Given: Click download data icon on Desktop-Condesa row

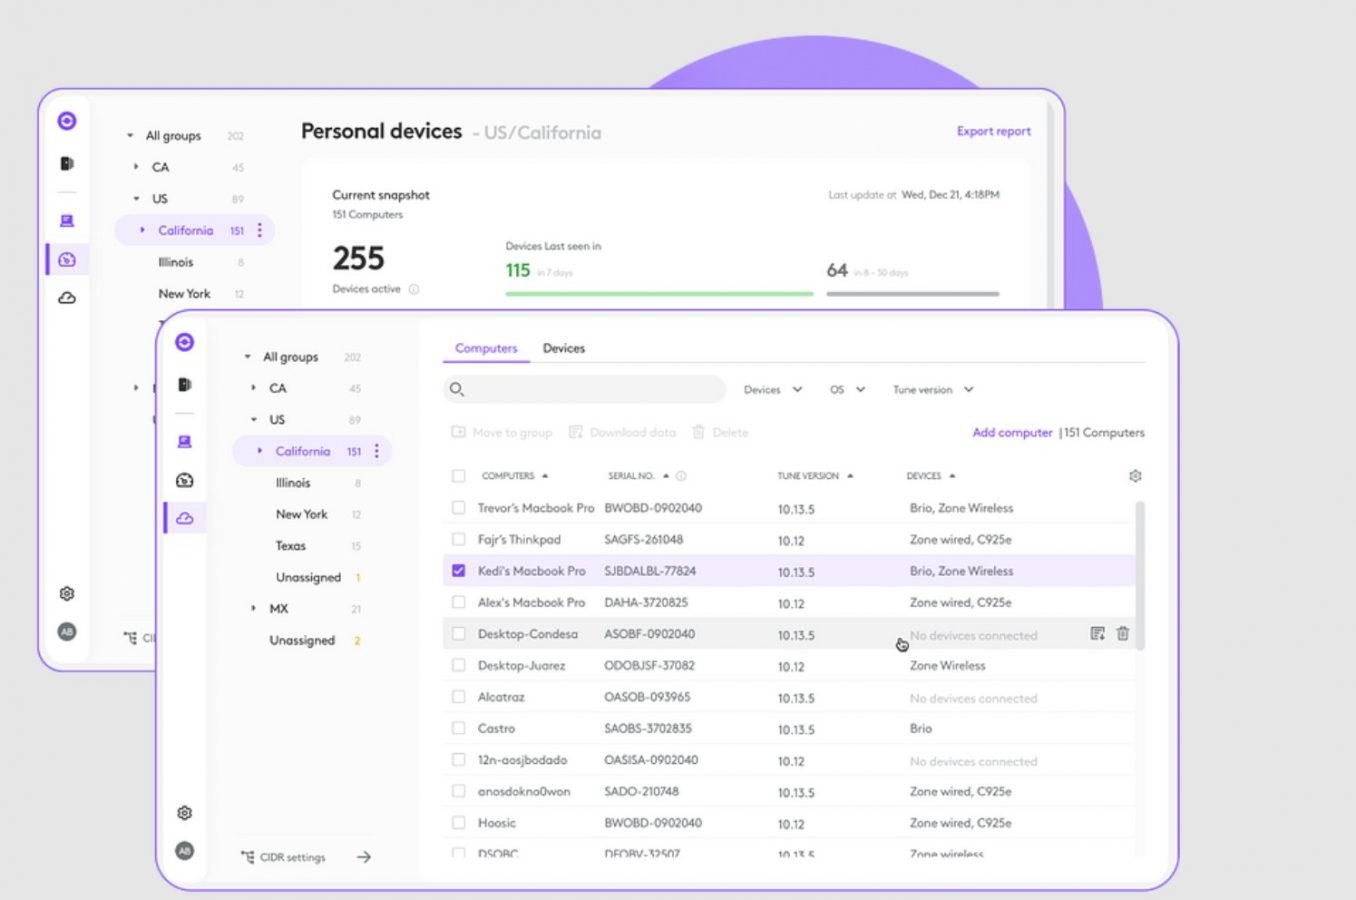Looking at the screenshot, I should 1097,633.
